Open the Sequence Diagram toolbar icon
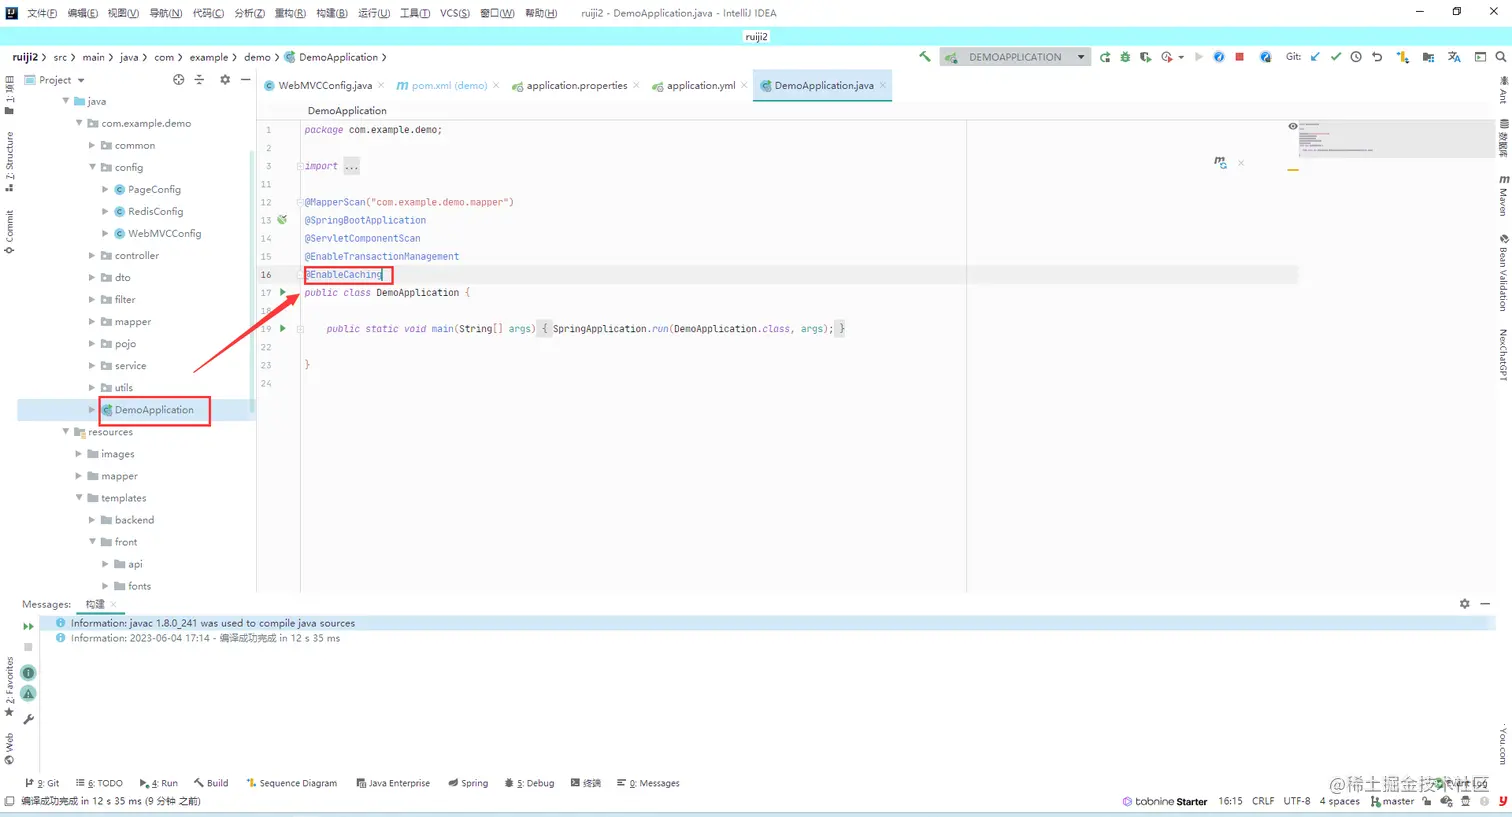This screenshot has height=817, width=1512. (x=1403, y=57)
